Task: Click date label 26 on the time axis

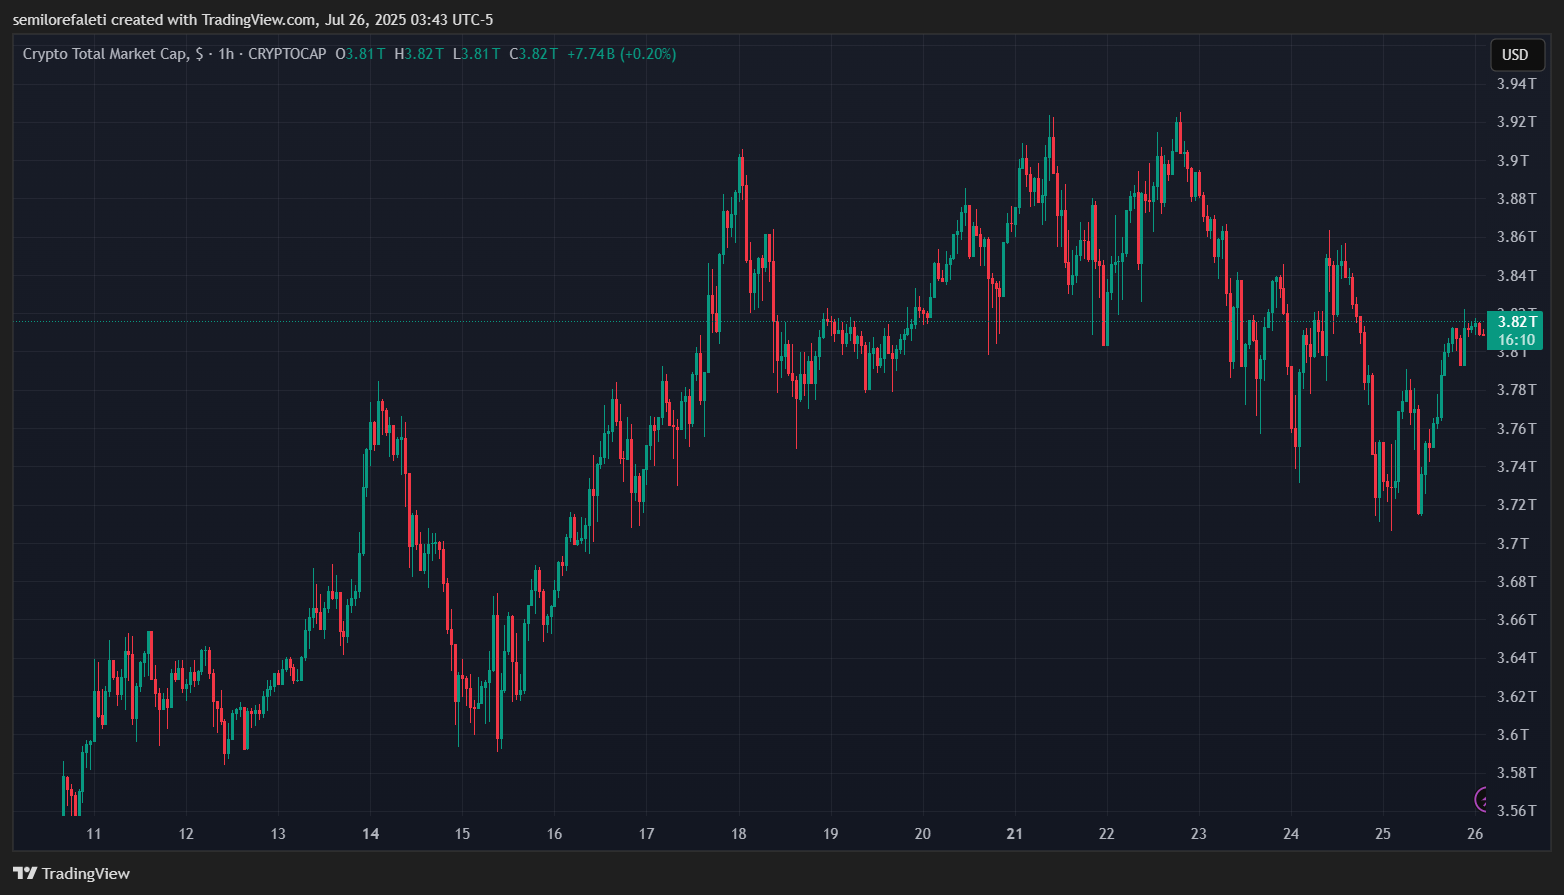Action: pos(1474,834)
